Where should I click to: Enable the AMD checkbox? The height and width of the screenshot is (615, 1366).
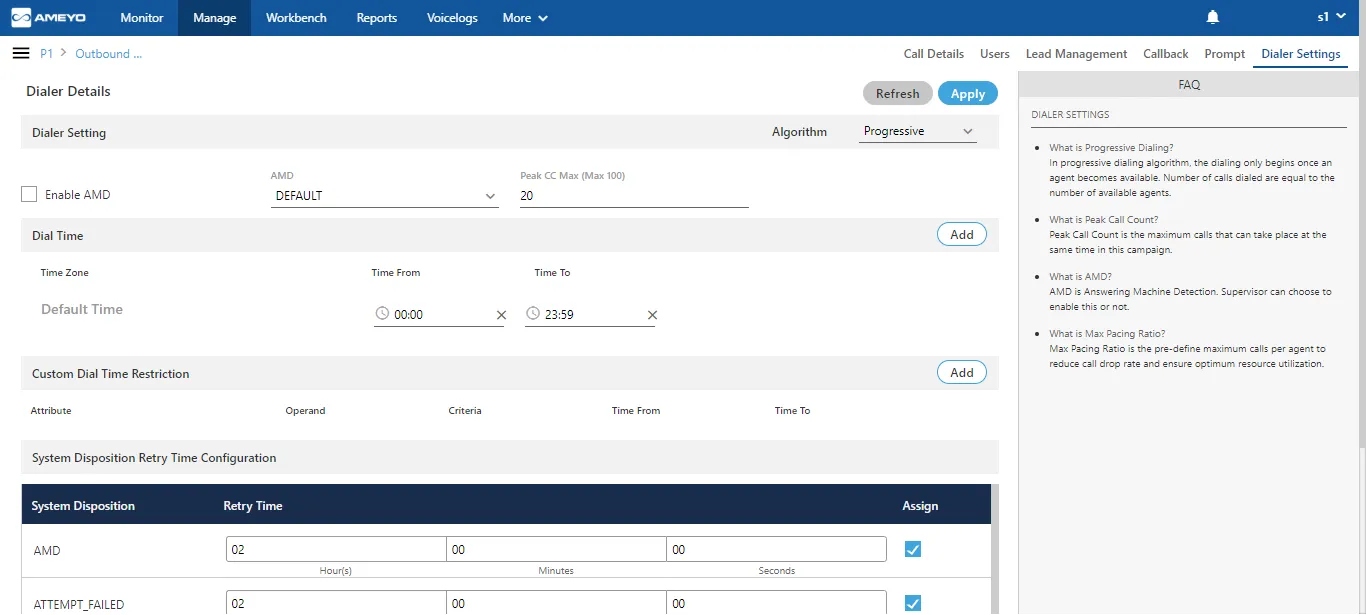point(29,194)
